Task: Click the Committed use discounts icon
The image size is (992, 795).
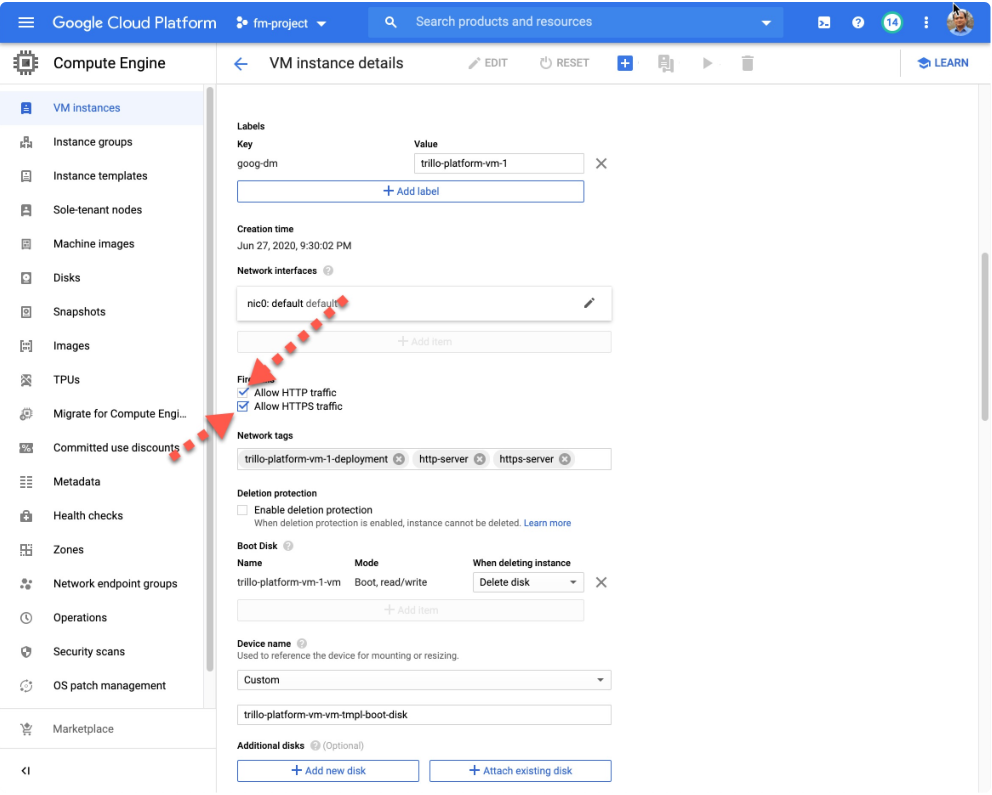Action: [26, 448]
